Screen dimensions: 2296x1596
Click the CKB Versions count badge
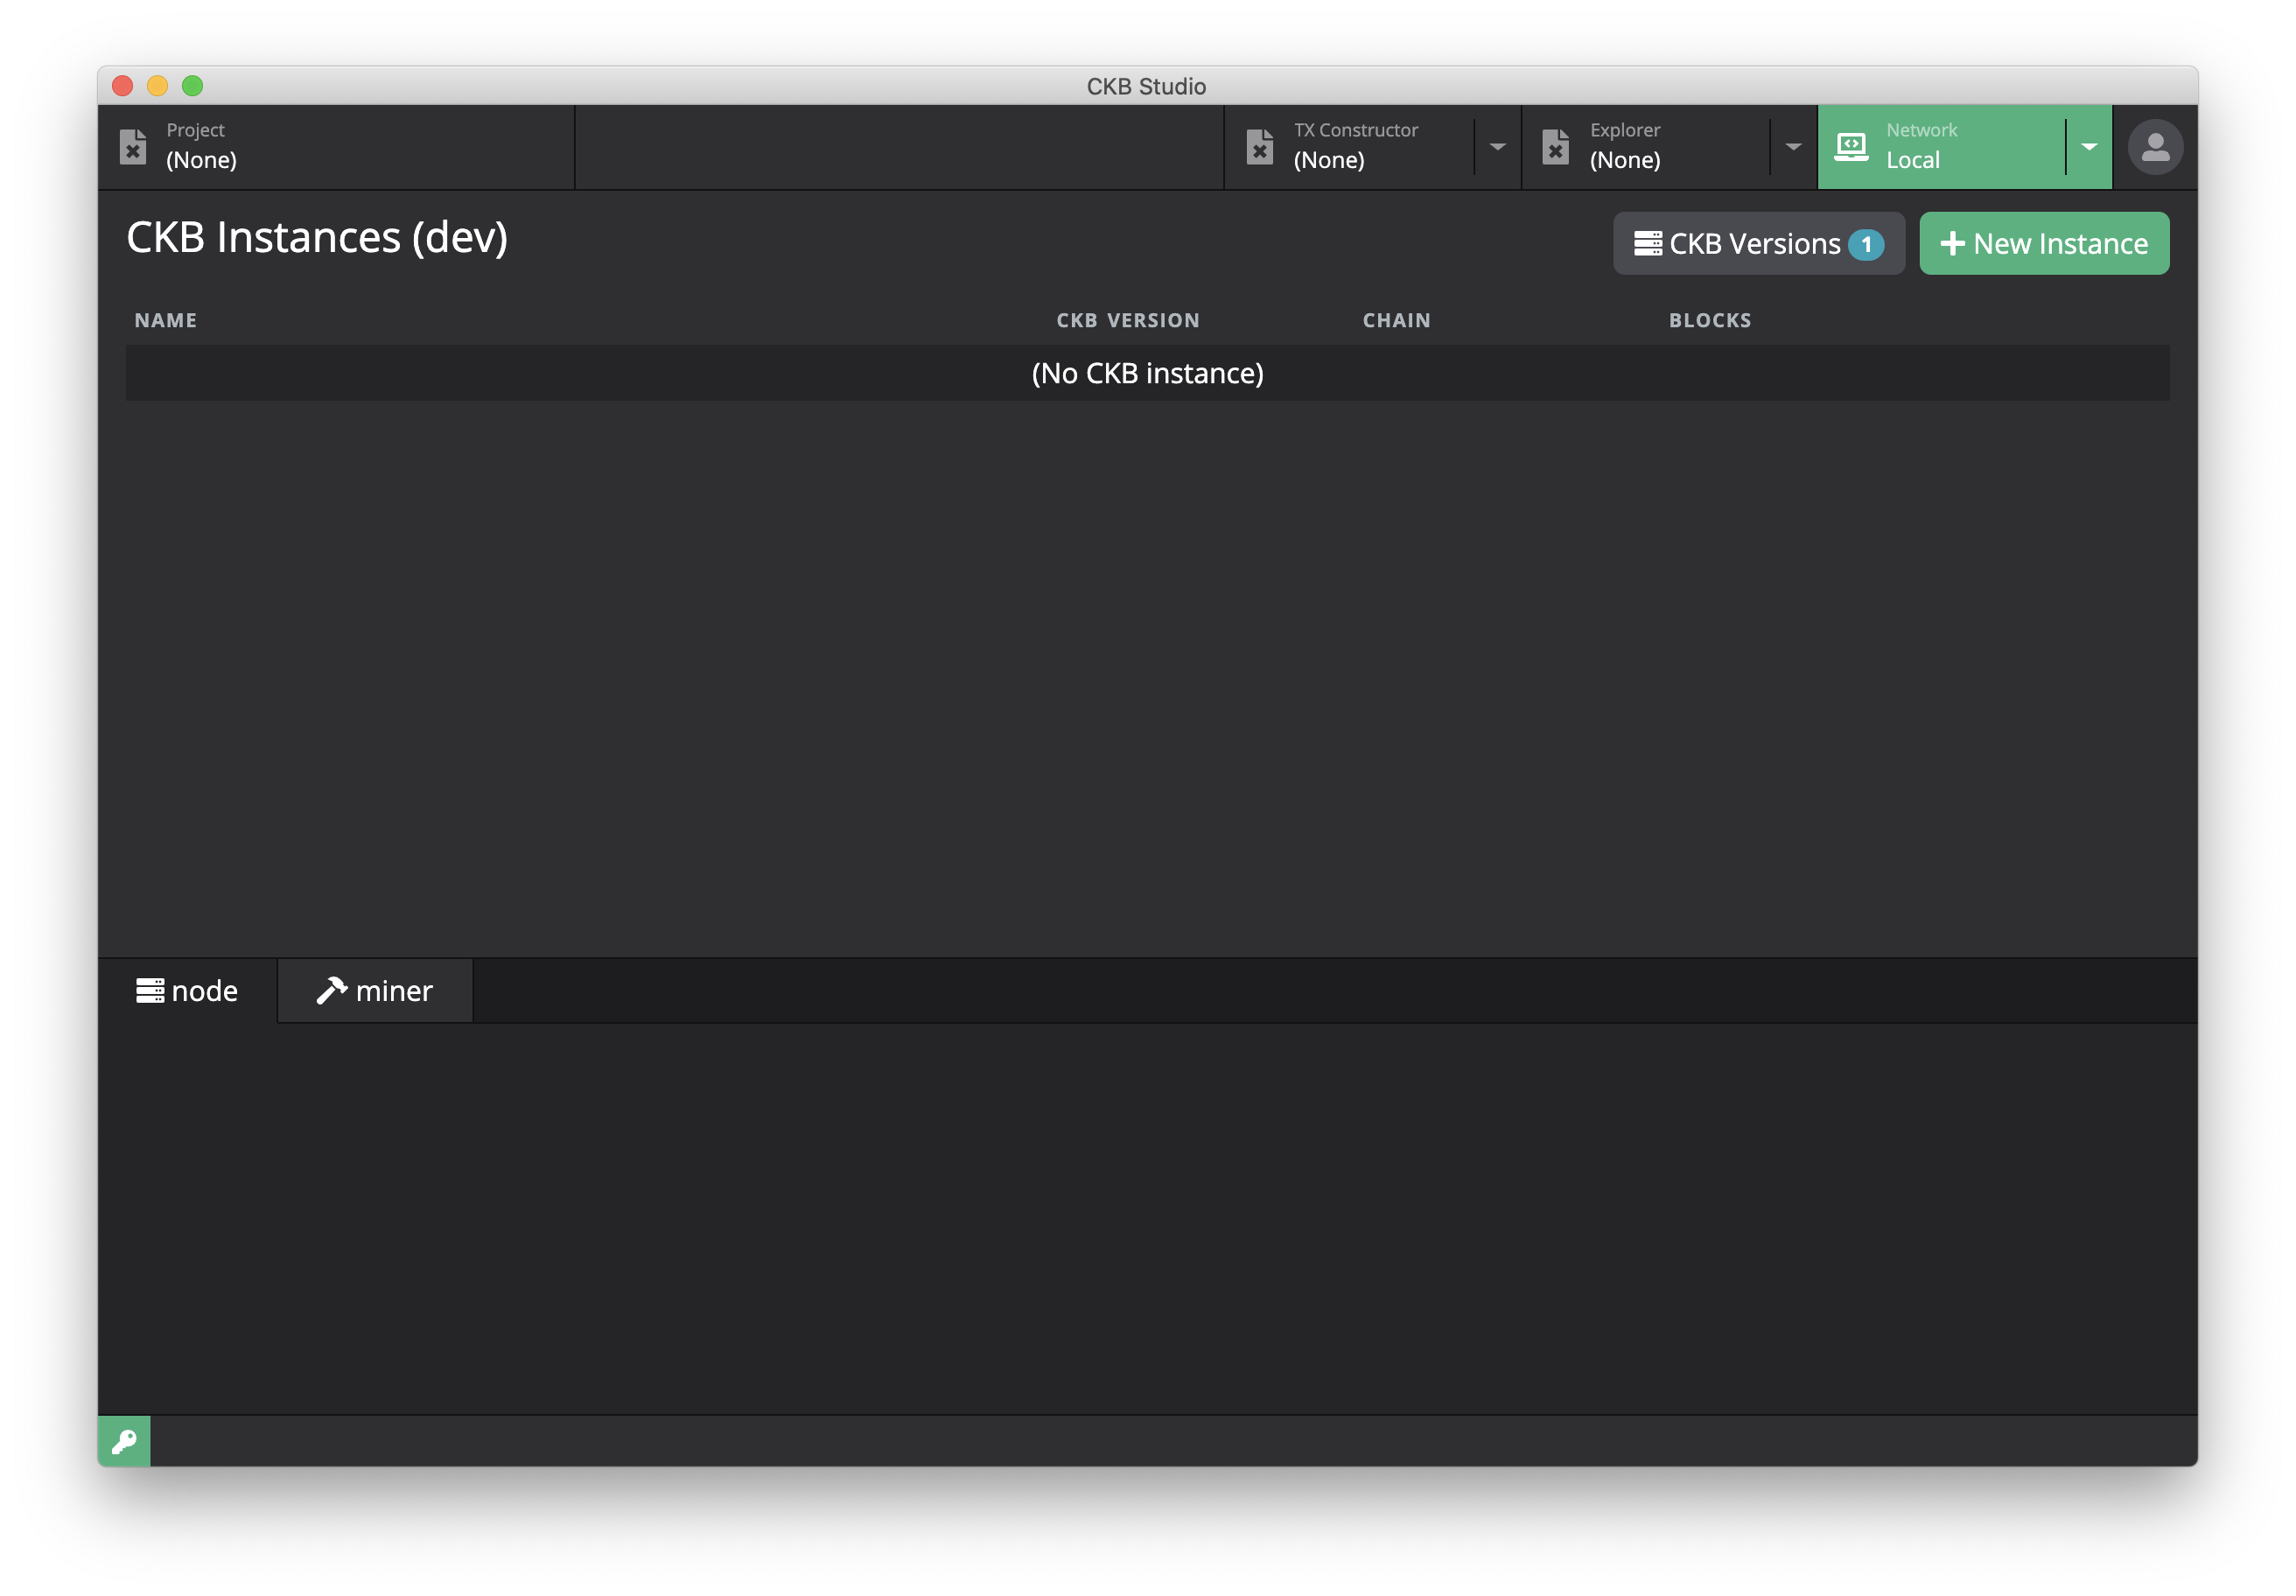point(1865,245)
